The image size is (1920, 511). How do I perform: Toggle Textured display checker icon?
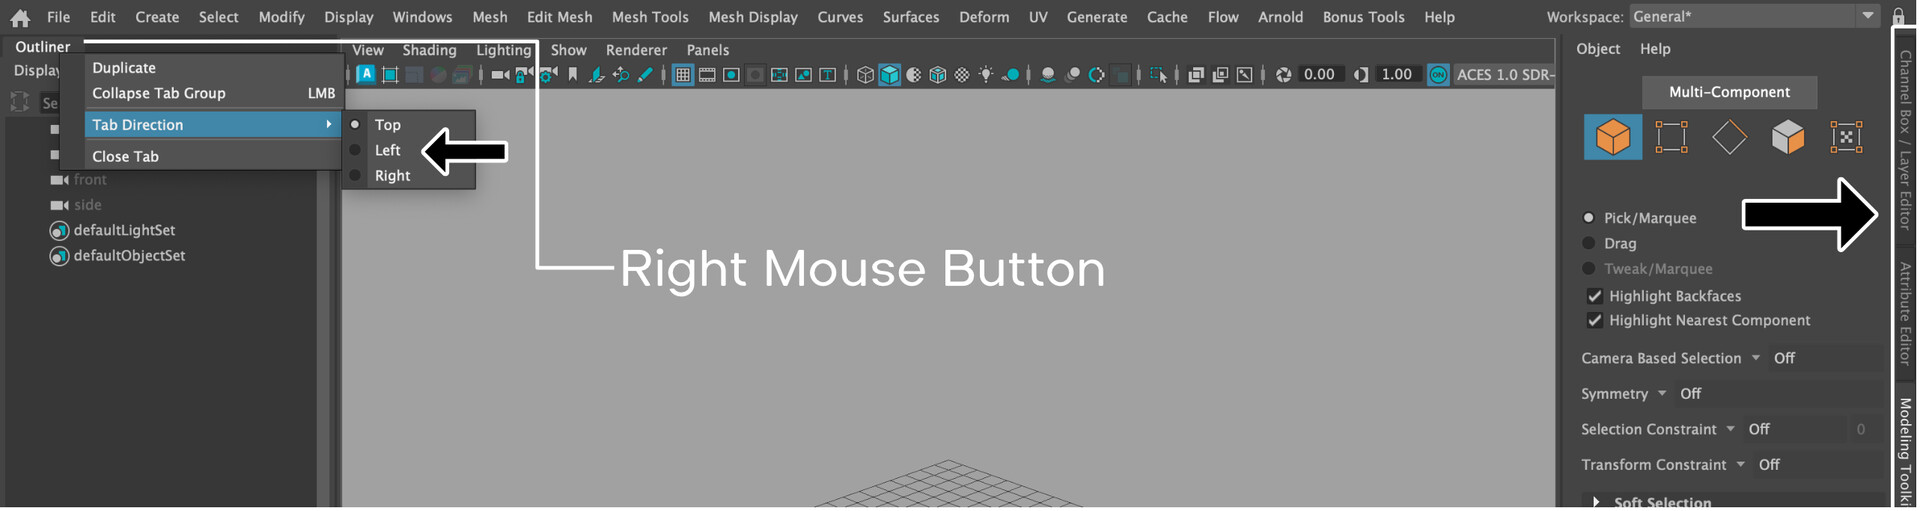point(962,75)
